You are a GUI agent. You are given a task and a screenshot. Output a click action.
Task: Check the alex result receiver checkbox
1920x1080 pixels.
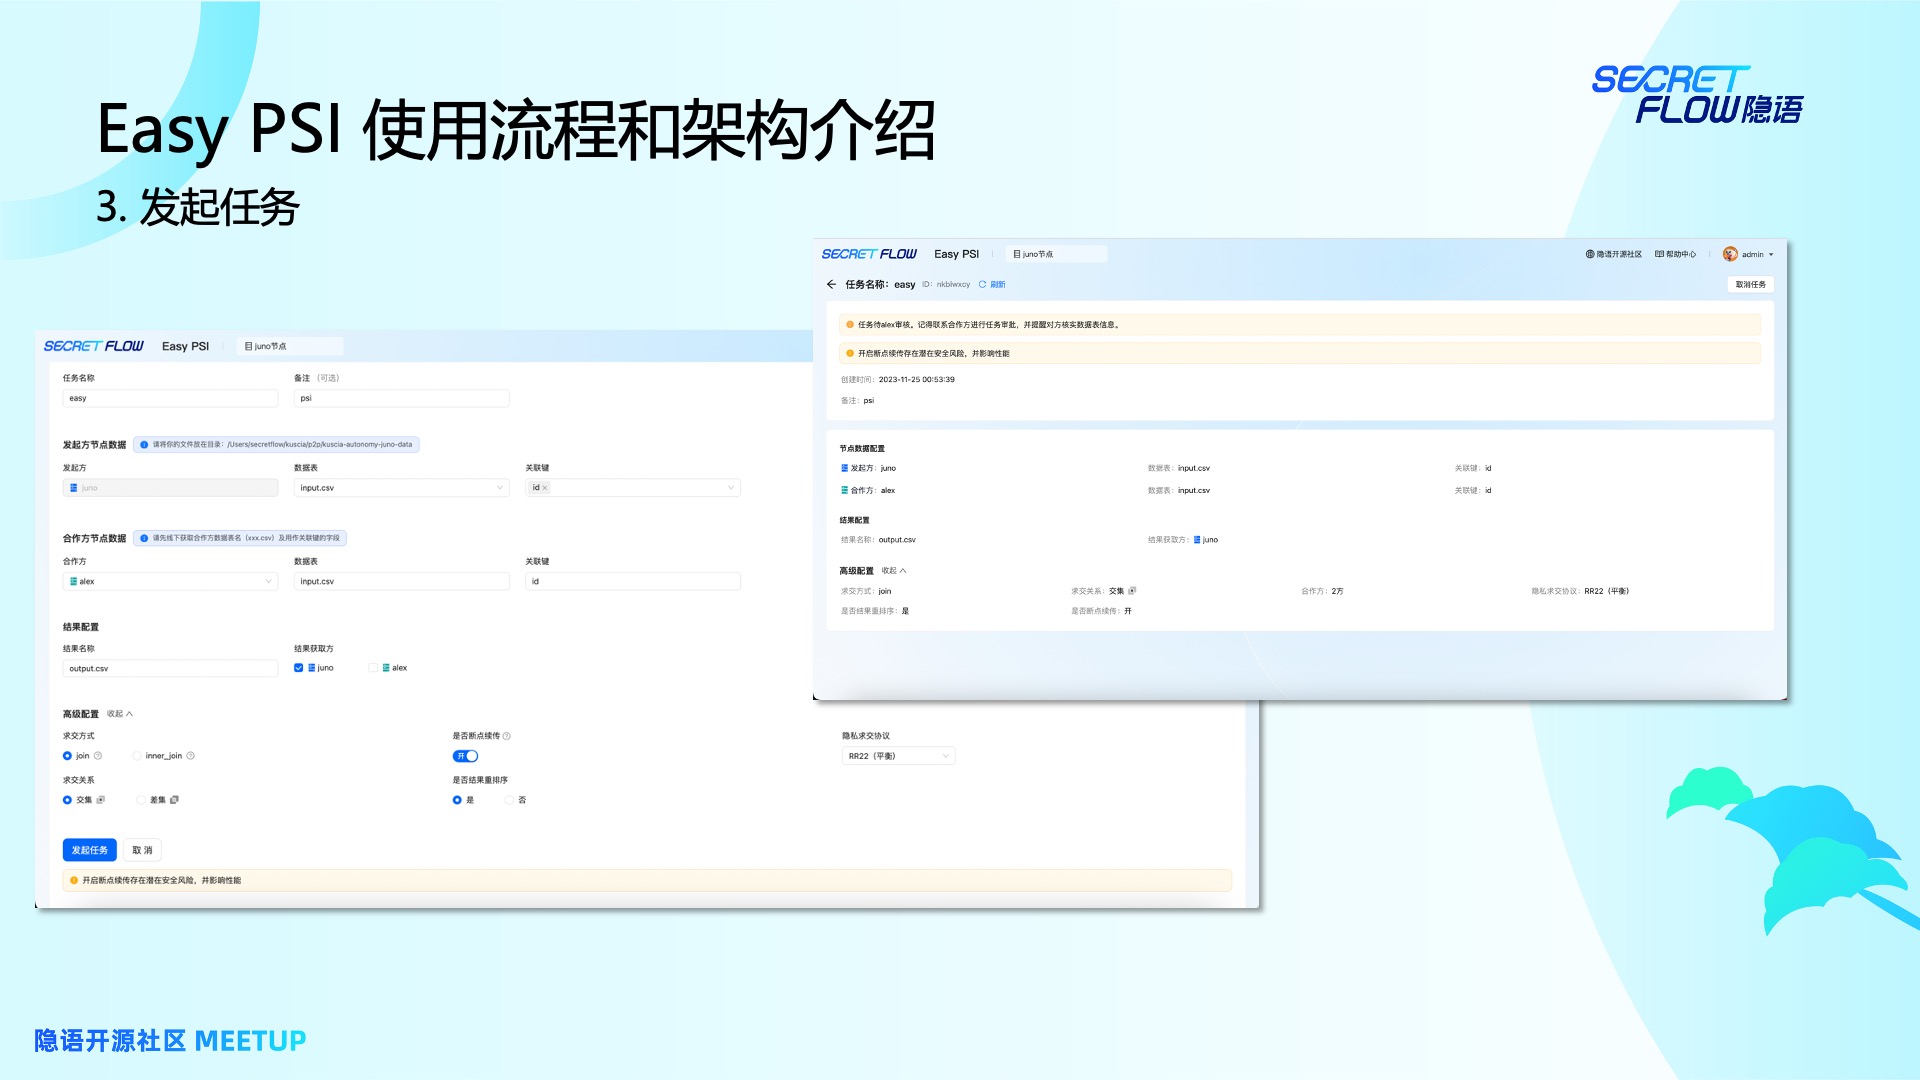pyautogui.click(x=373, y=668)
